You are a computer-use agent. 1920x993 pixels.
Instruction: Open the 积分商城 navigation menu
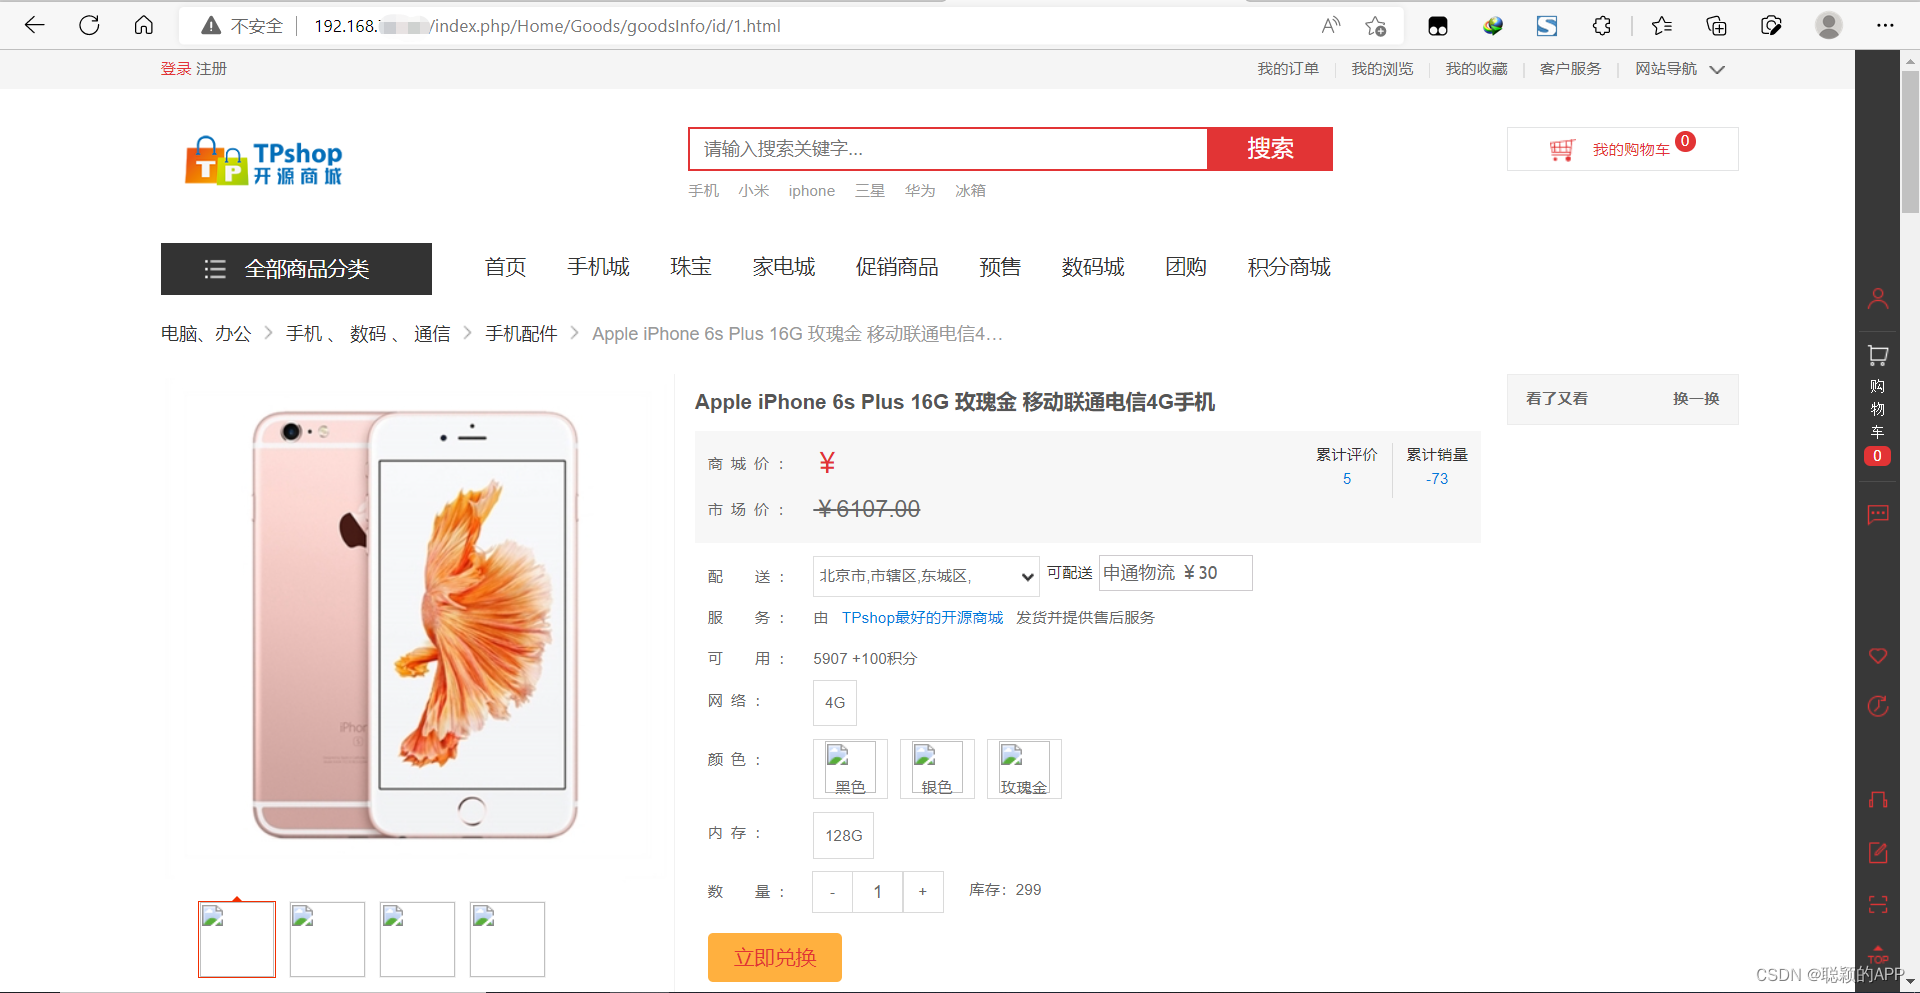1288,266
